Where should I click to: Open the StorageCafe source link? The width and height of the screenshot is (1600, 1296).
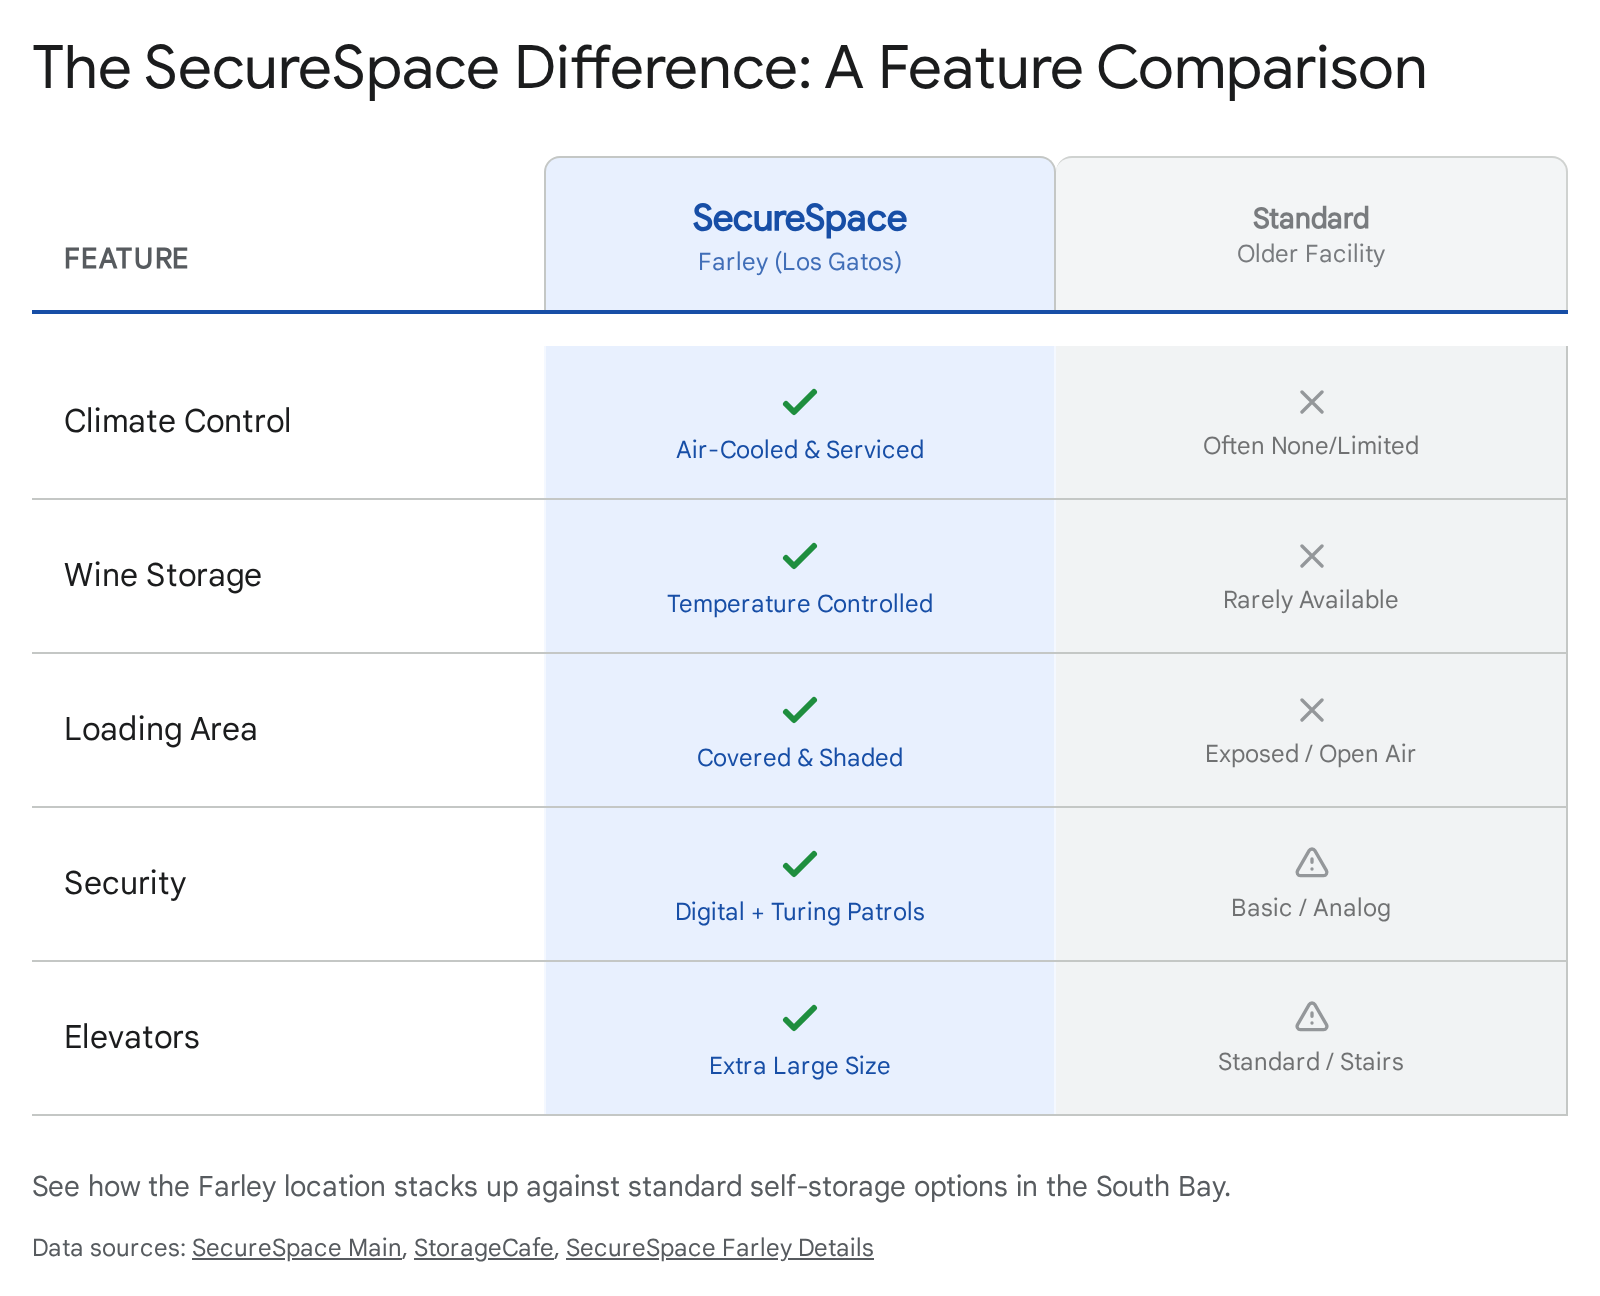(x=483, y=1248)
